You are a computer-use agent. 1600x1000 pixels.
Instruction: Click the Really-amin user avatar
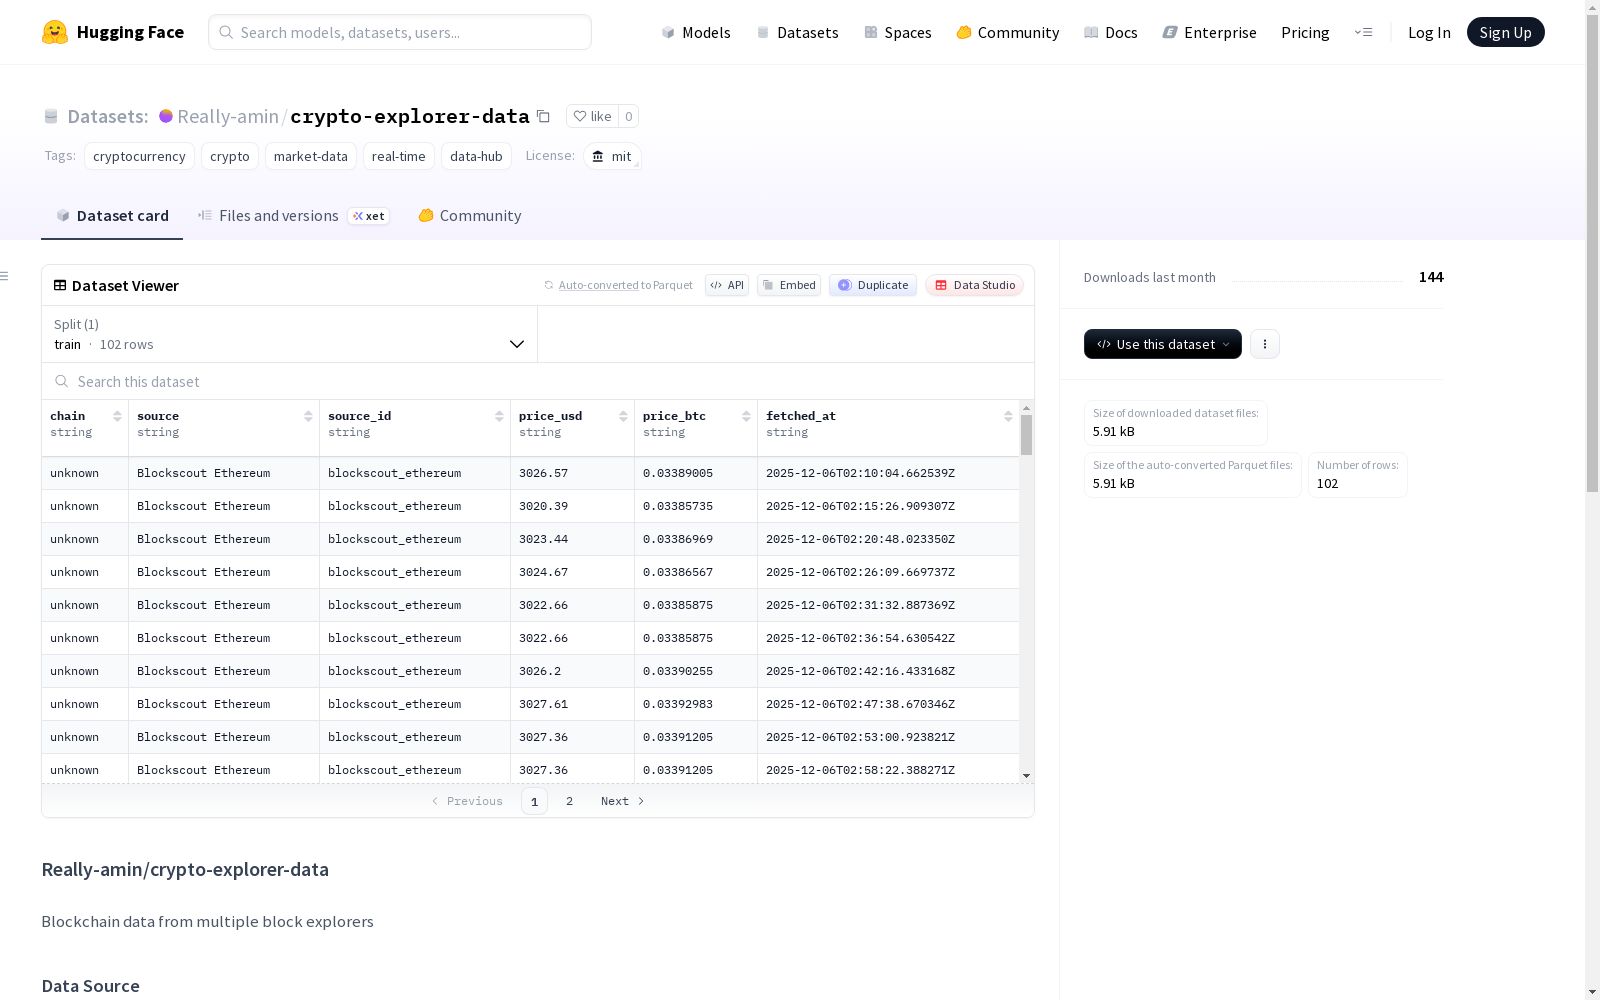(x=166, y=116)
